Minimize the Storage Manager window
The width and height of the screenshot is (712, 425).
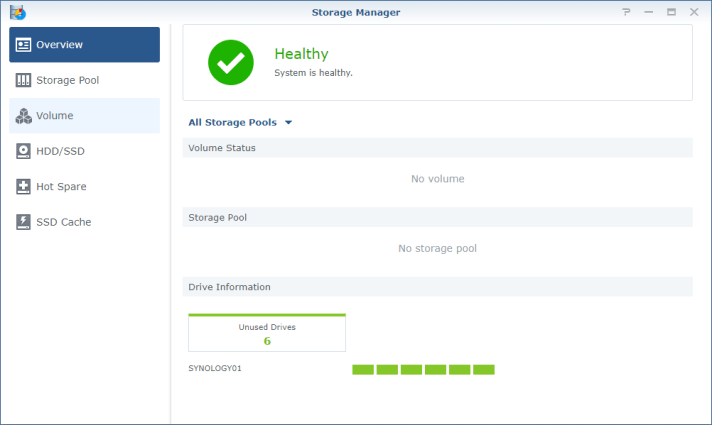[649, 12]
